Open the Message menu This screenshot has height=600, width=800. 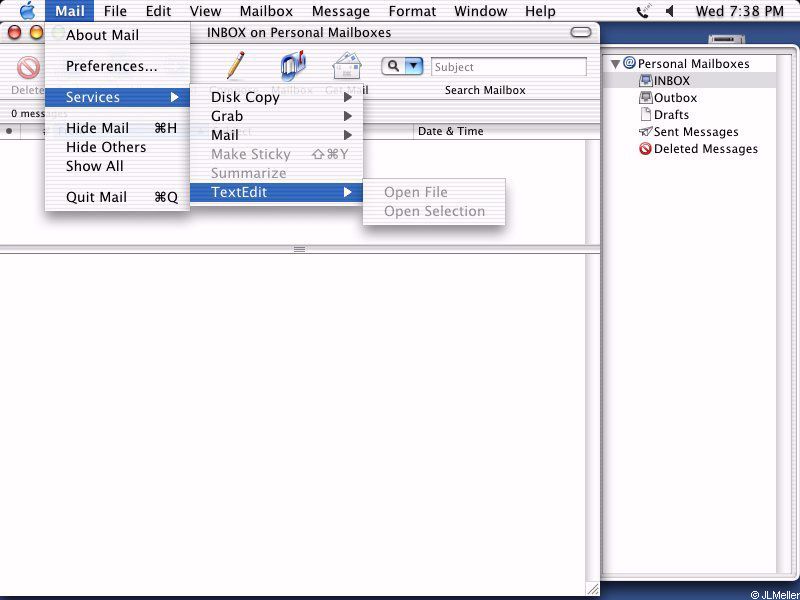pos(341,11)
